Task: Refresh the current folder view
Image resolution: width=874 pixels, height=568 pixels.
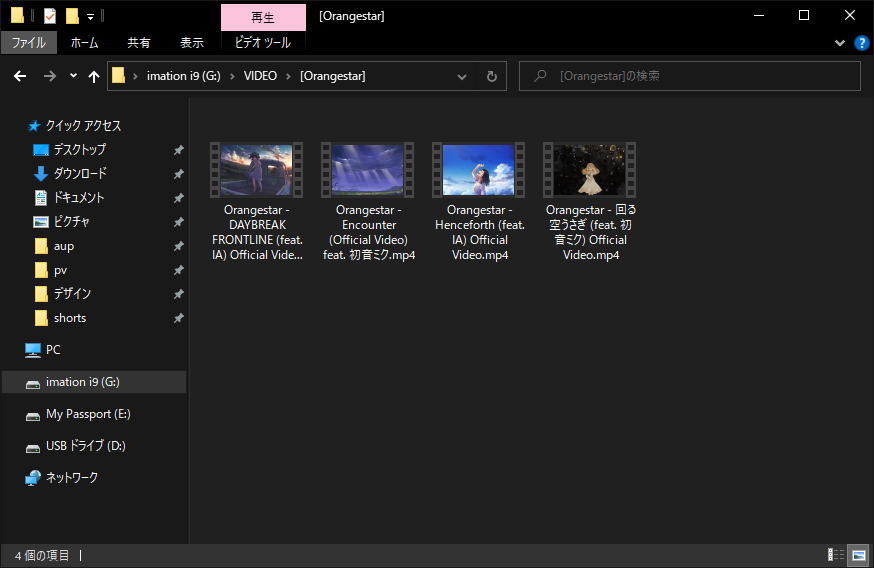Action: point(492,76)
